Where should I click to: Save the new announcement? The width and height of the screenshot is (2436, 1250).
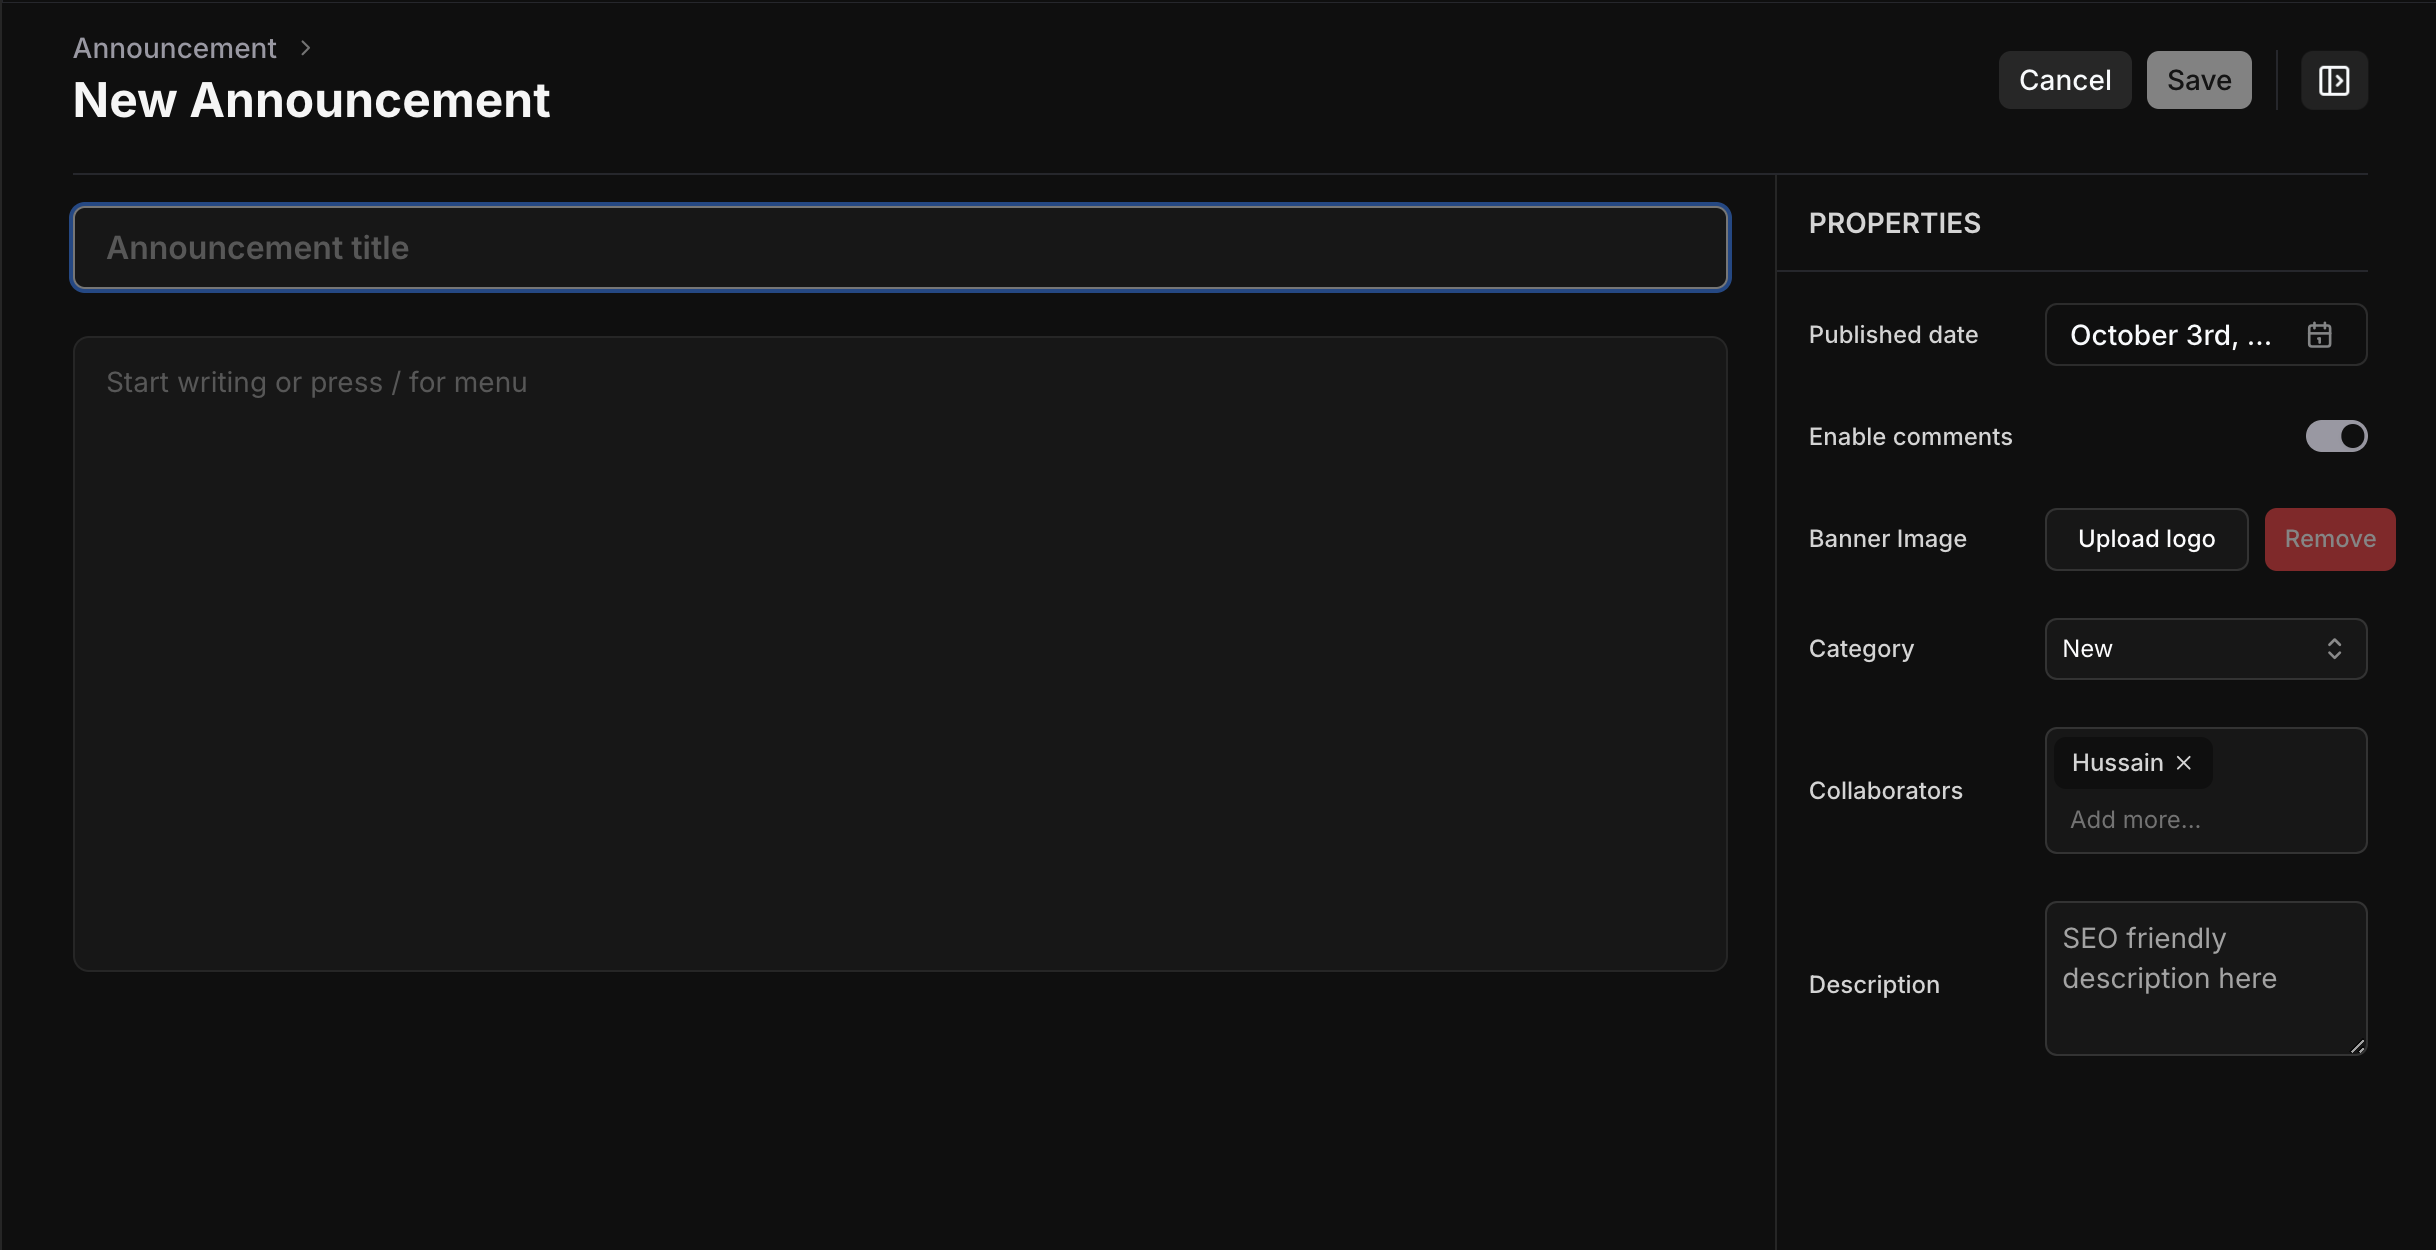[2198, 80]
